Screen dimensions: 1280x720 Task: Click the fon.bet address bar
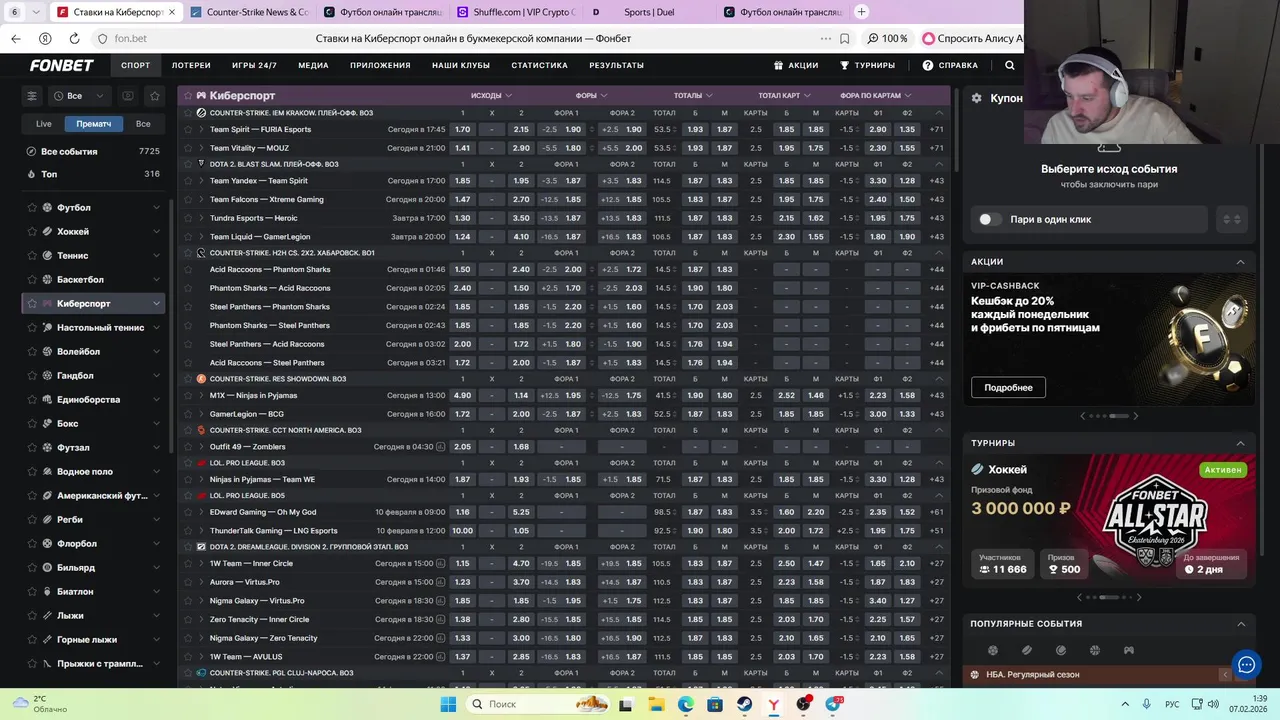pyautogui.click(x=130, y=38)
